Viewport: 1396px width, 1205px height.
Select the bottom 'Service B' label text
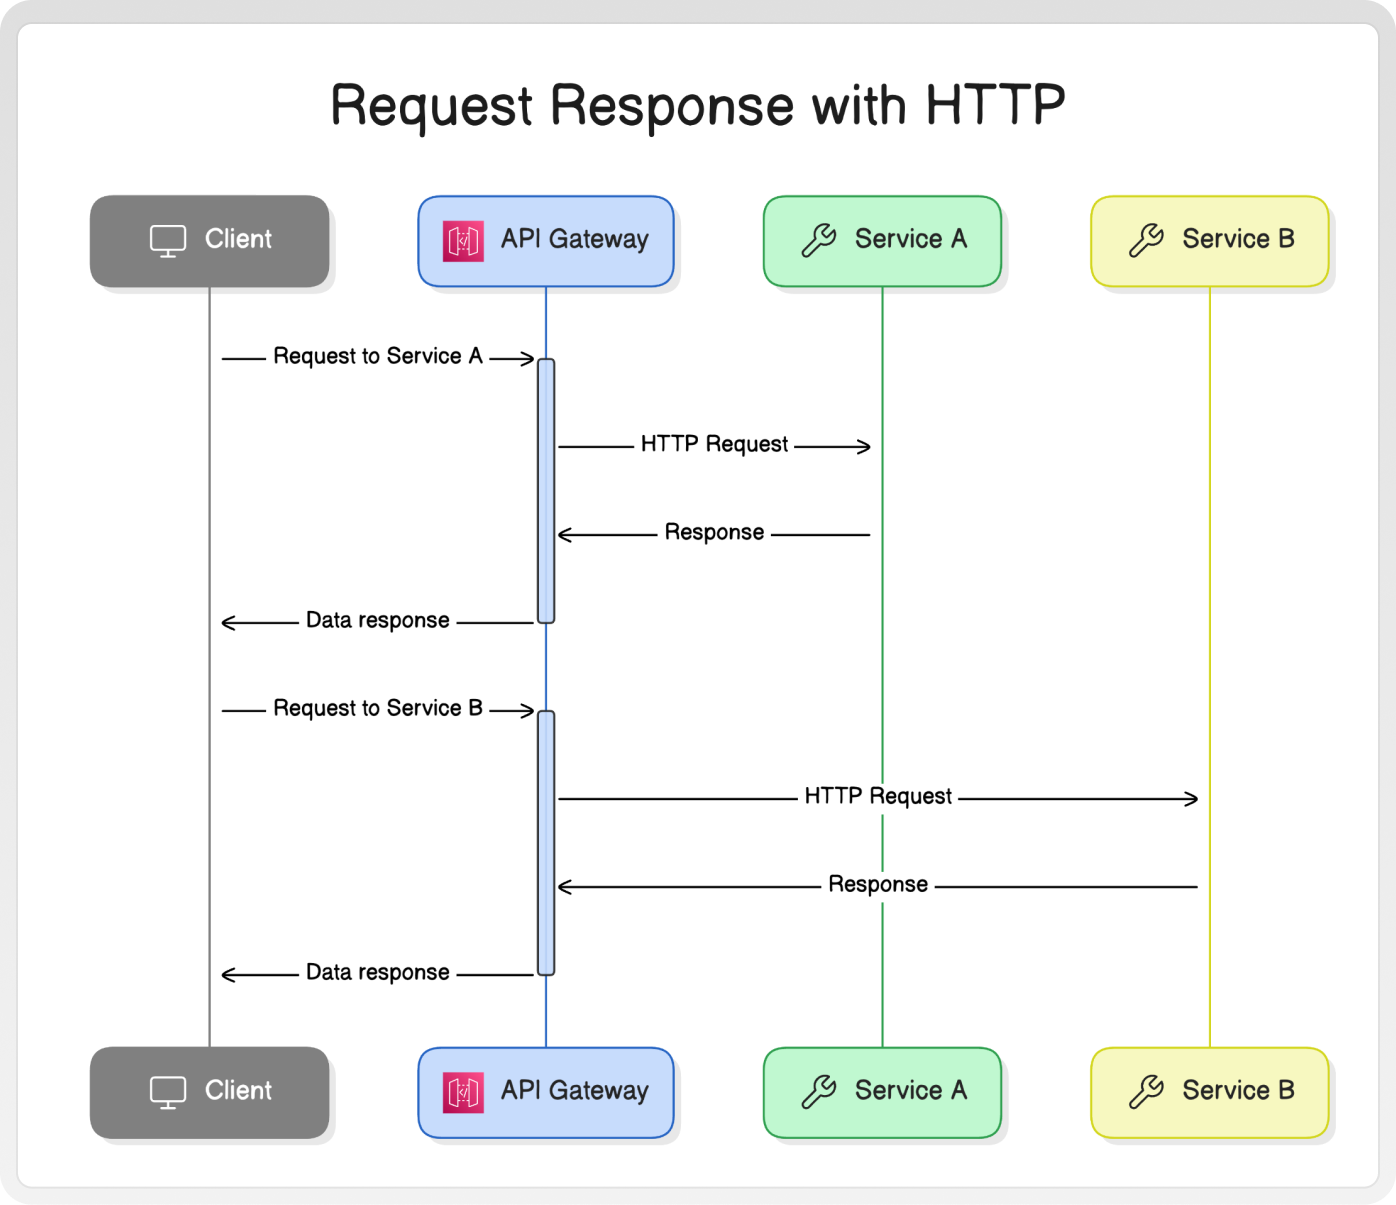click(1238, 1090)
